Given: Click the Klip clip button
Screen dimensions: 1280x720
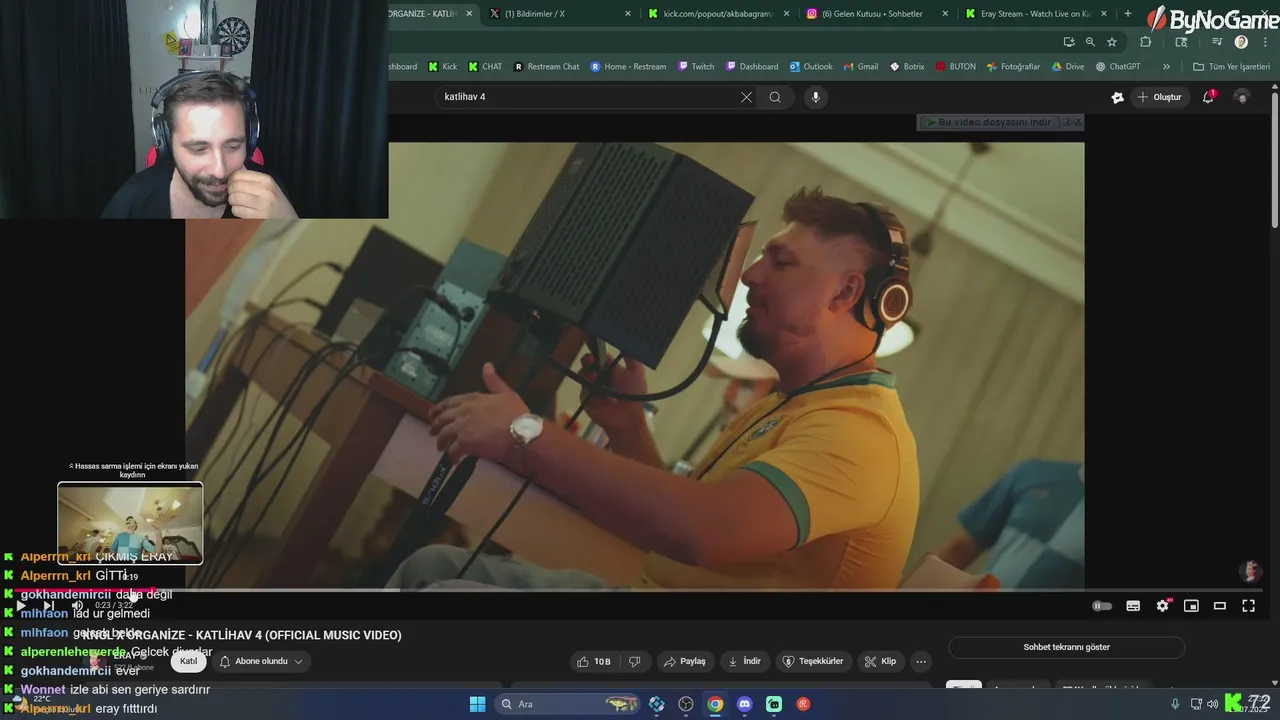Looking at the screenshot, I should point(881,661).
